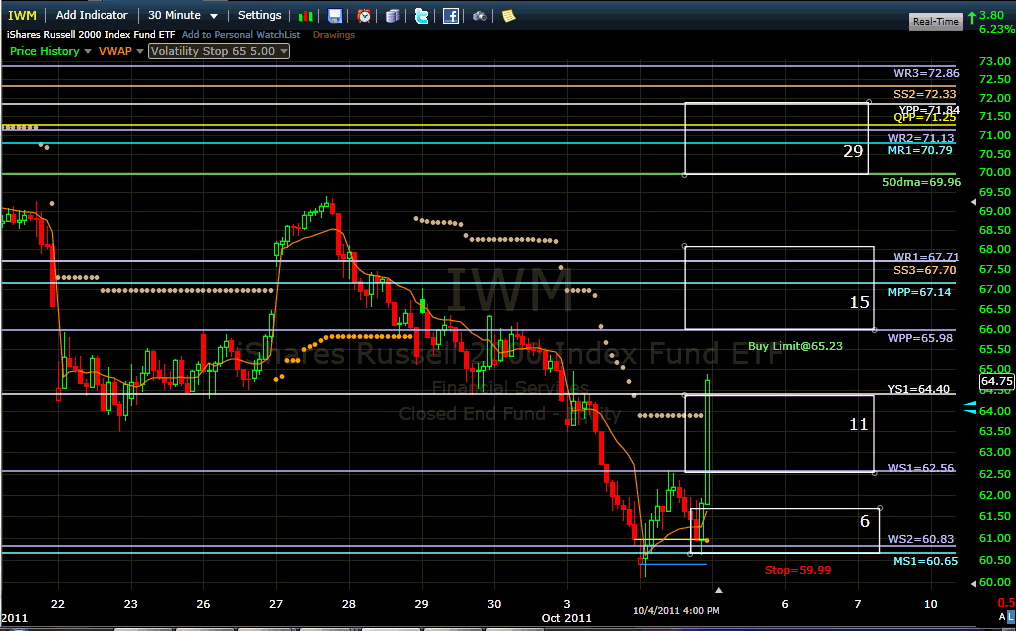The image size is (1016, 631).
Task: Click the WR3=72.86 pivot label
Action: (x=927, y=73)
